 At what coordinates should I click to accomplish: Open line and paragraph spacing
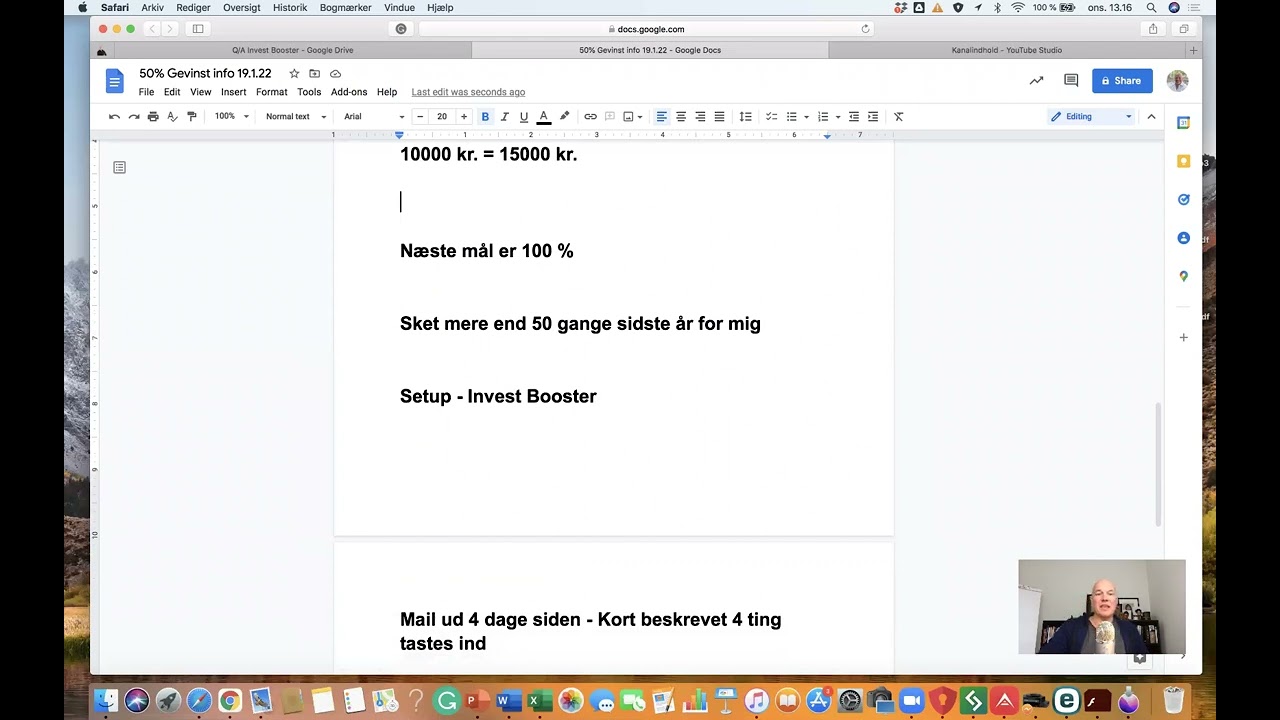point(745,117)
